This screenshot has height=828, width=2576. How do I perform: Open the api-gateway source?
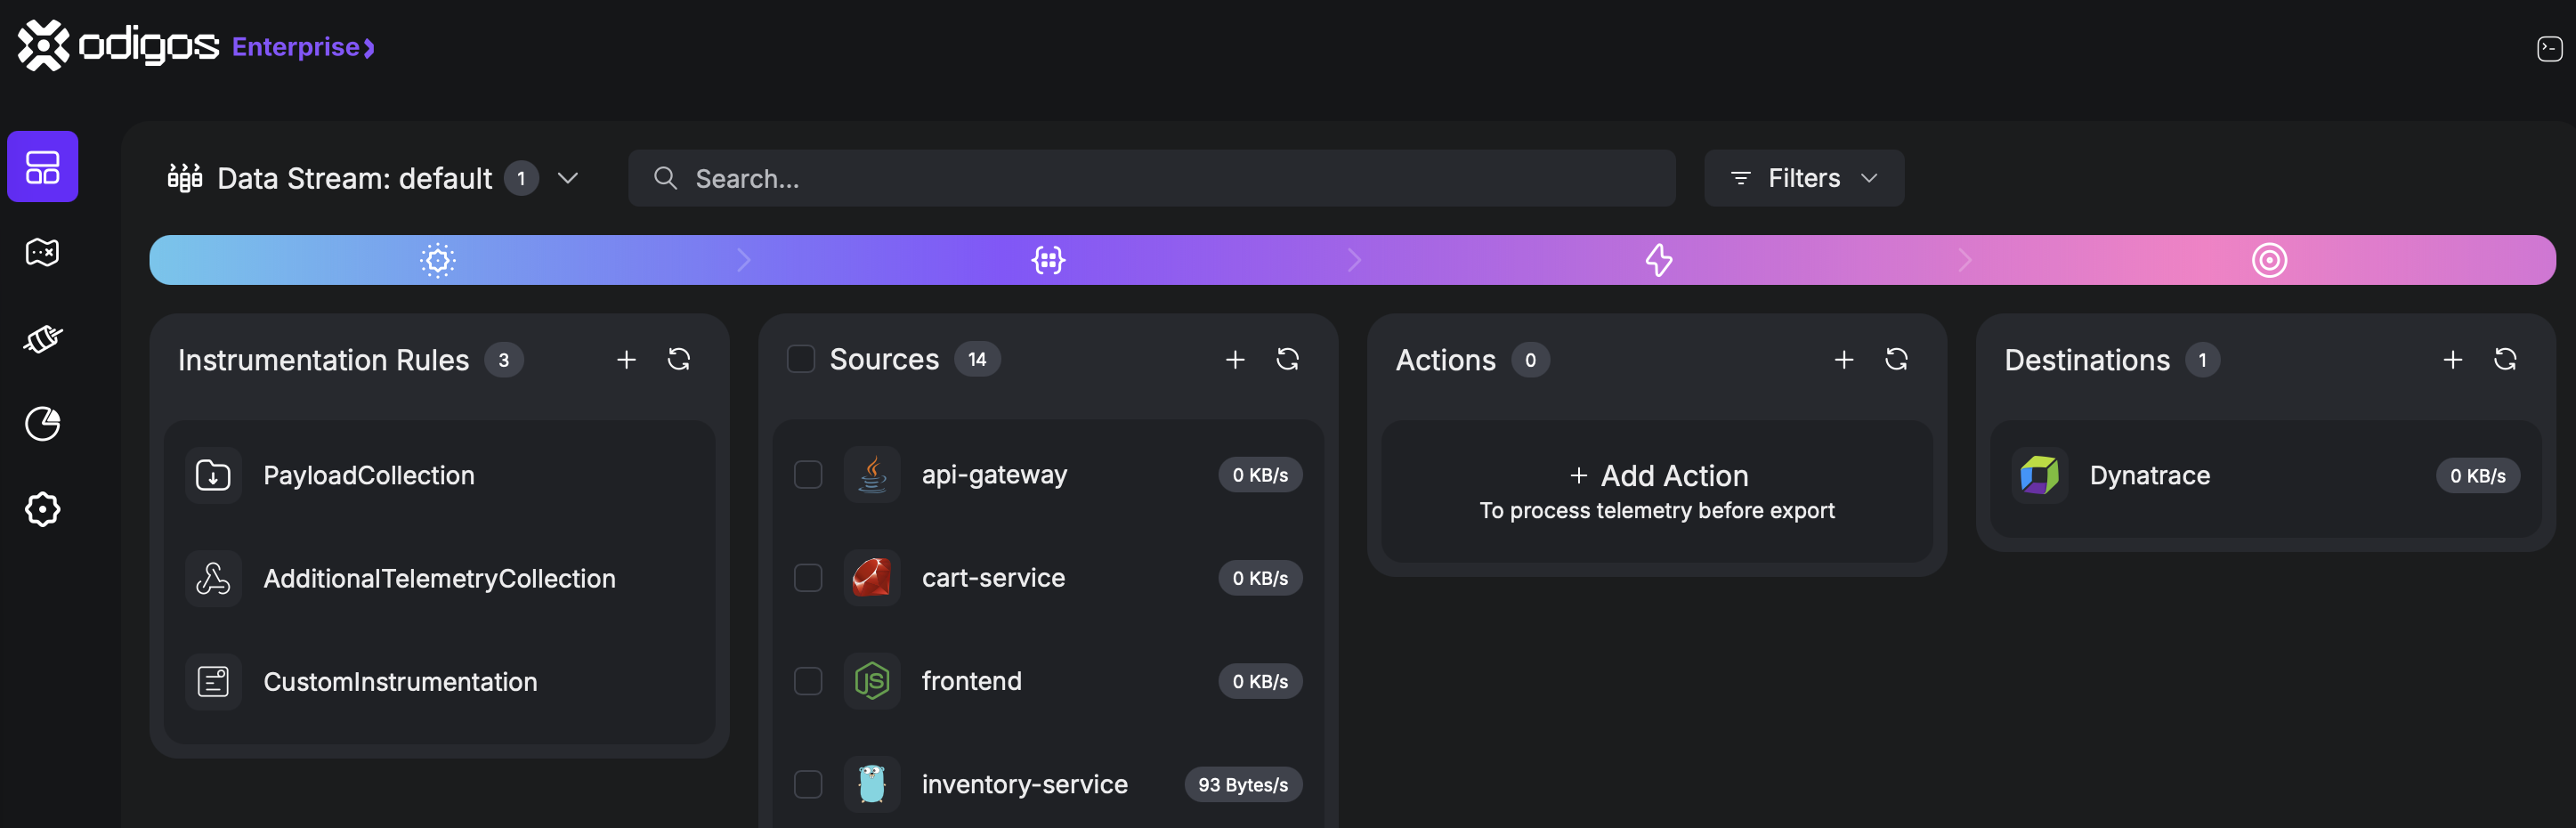pyautogui.click(x=1048, y=475)
